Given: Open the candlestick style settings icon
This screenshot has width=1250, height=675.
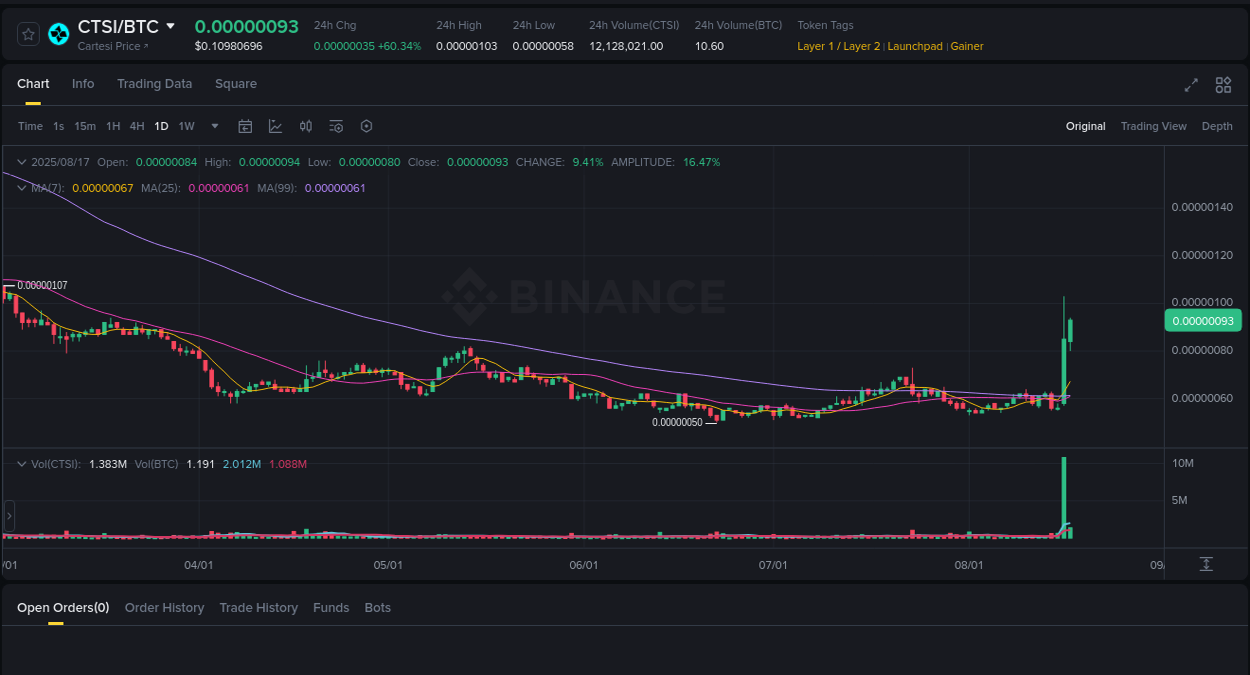Looking at the screenshot, I should click(306, 126).
